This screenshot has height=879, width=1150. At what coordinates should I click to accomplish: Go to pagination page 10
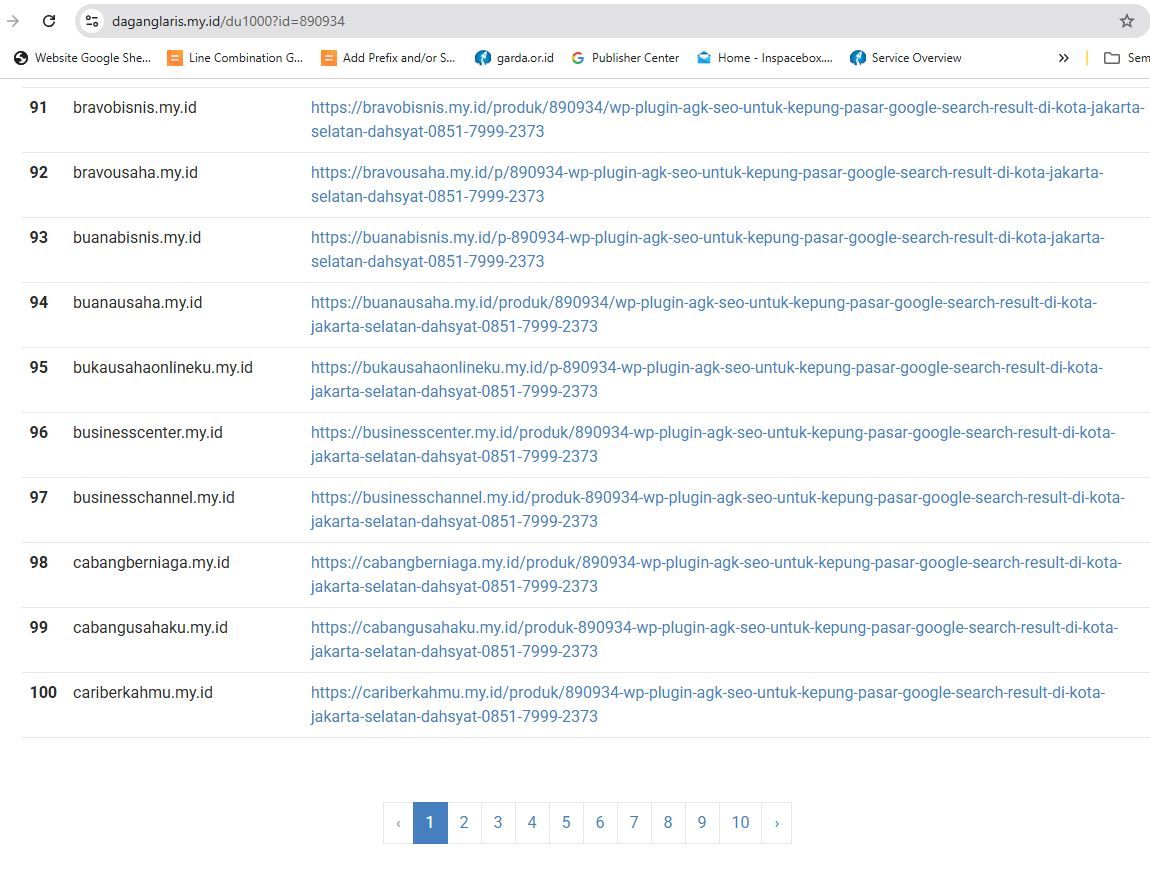740,823
